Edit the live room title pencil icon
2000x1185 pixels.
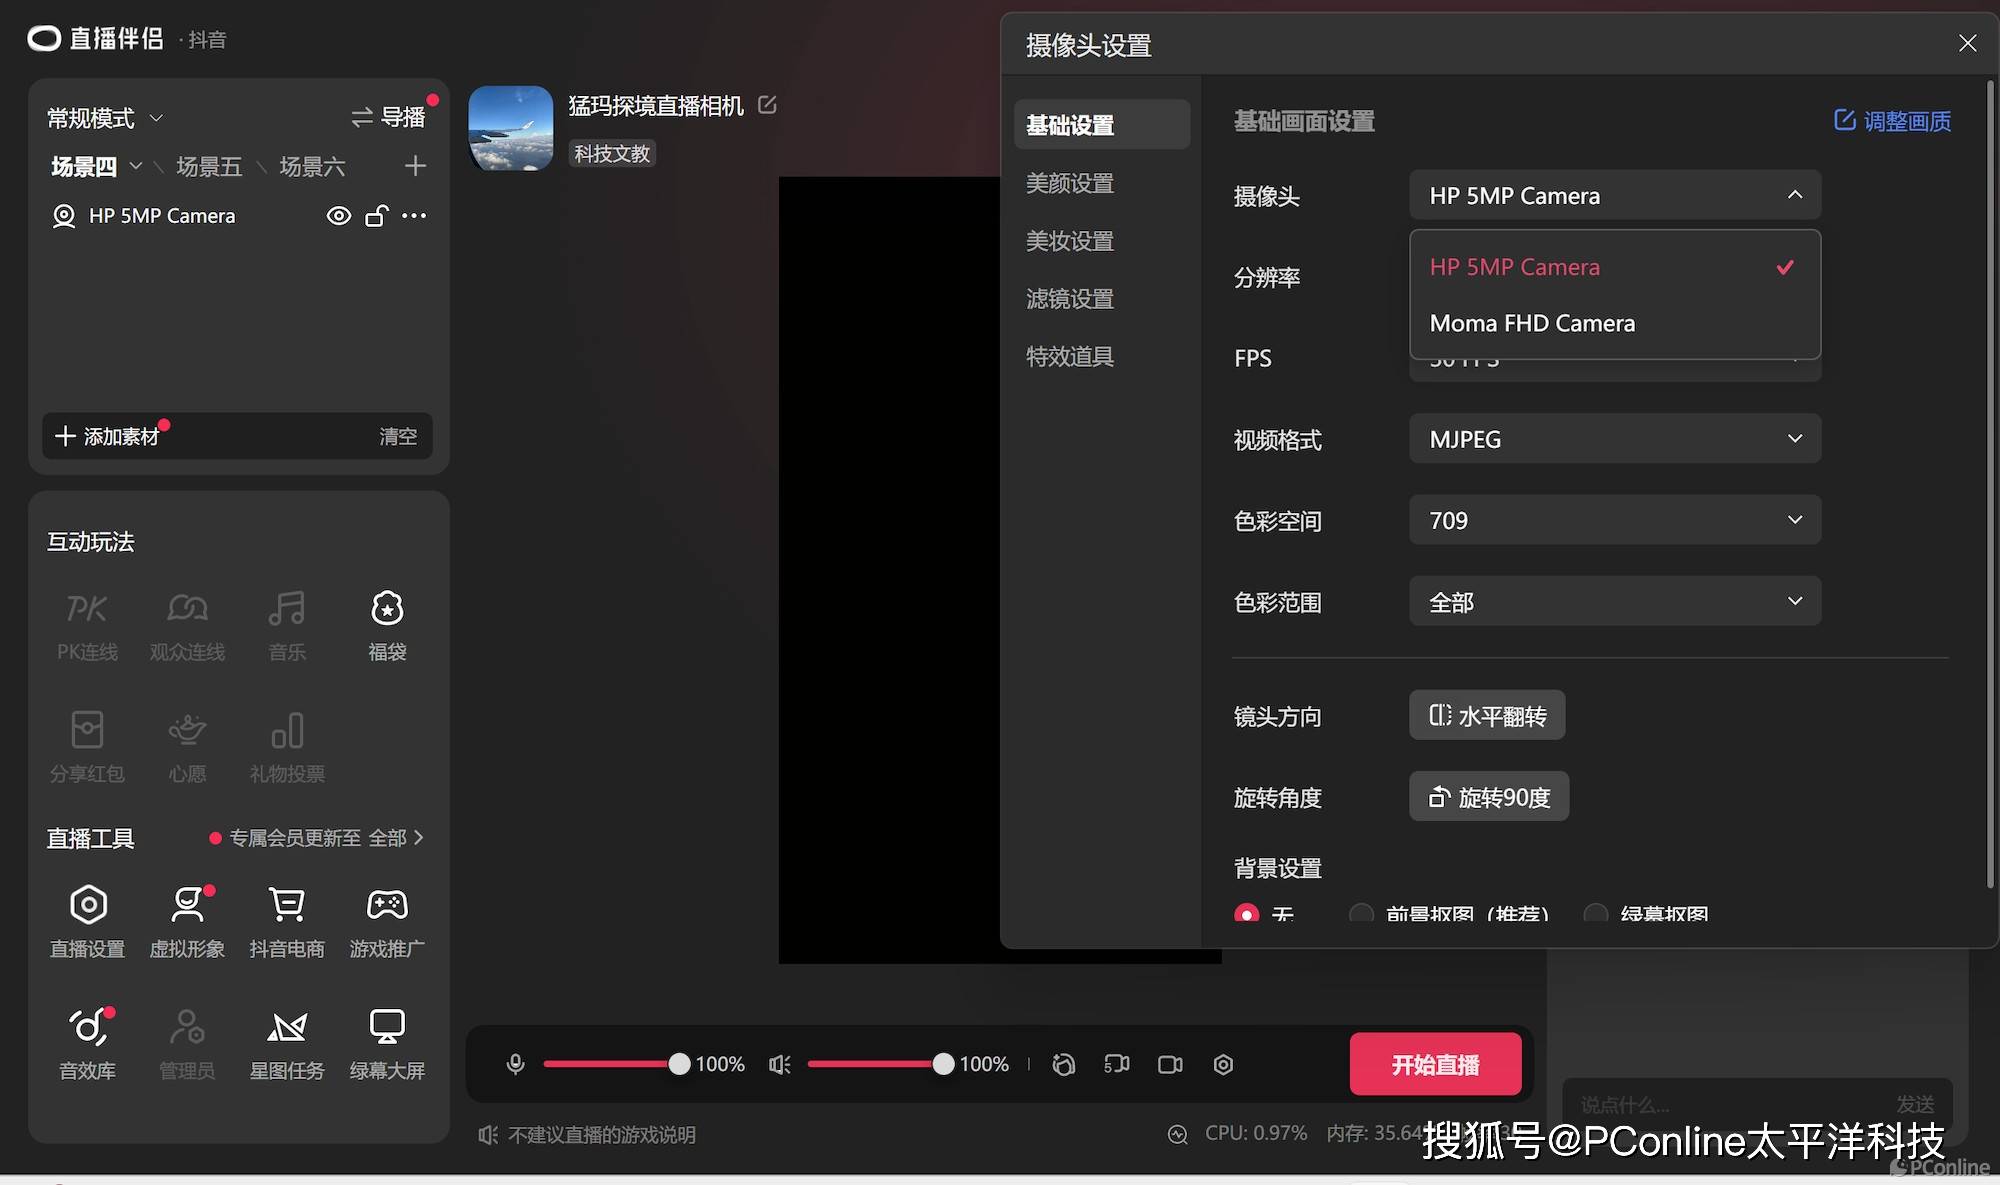coord(767,105)
